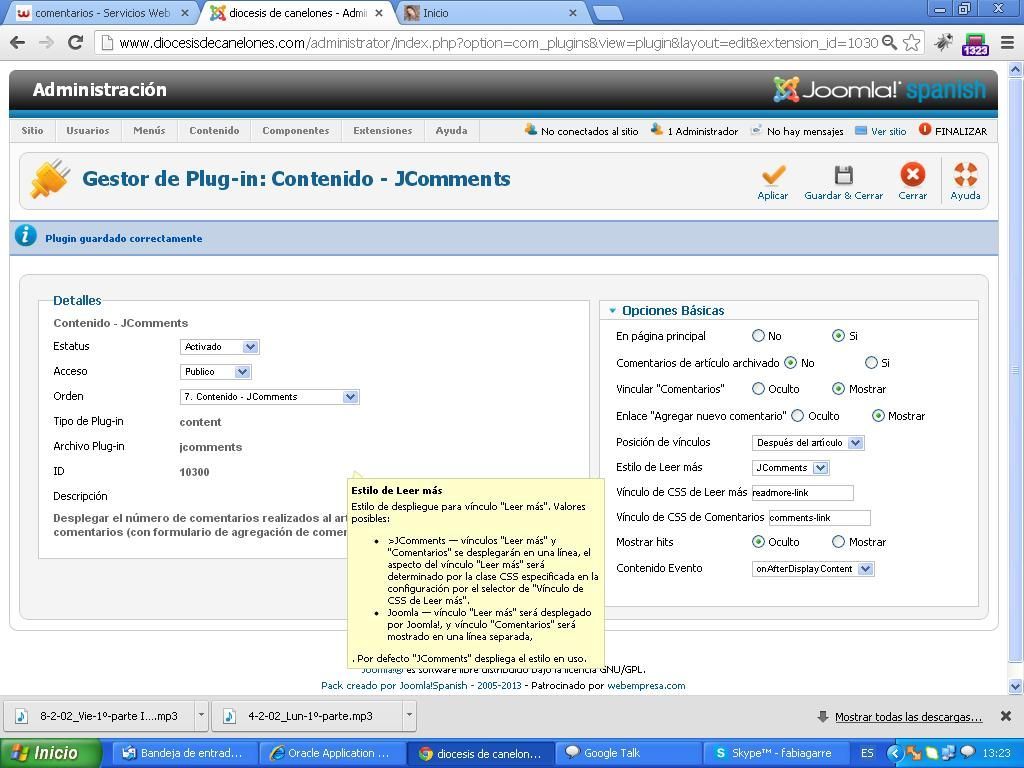Click in the Vínculo de CSS de Comentarios field
The height and width of the screenshot is (768, 1024).
[819, 518]
